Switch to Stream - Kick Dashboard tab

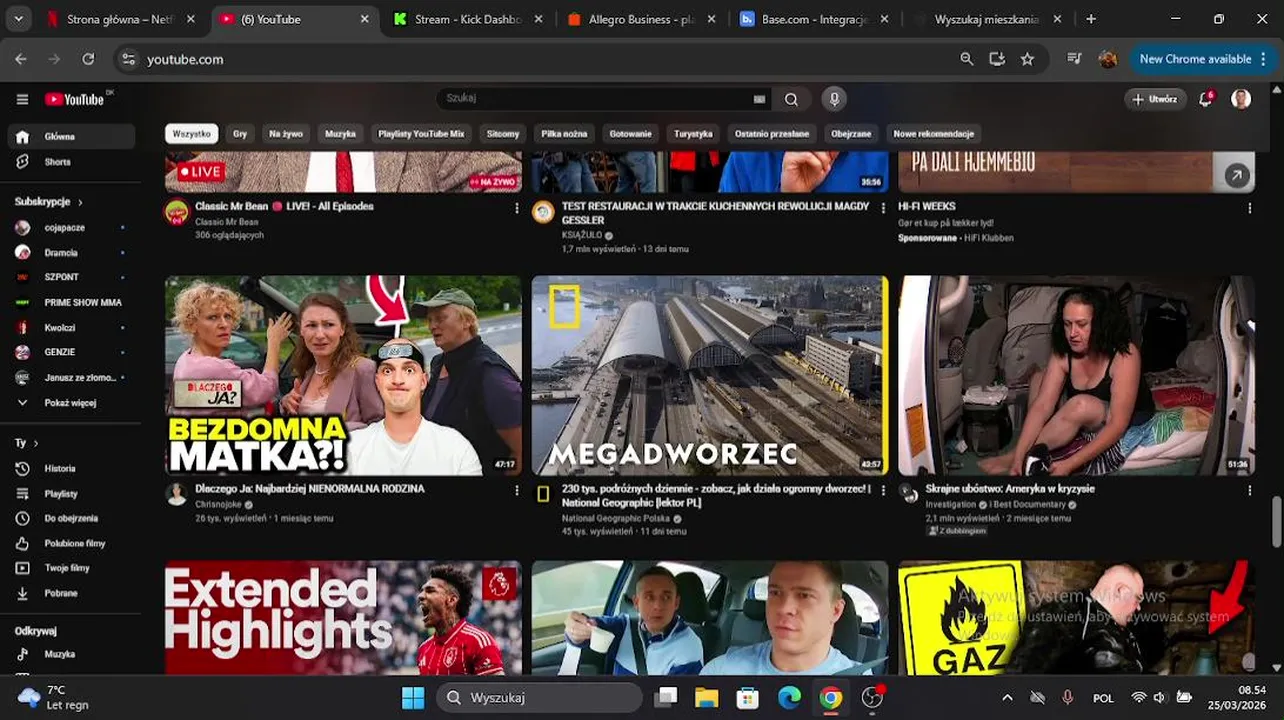tap(467, 19)
